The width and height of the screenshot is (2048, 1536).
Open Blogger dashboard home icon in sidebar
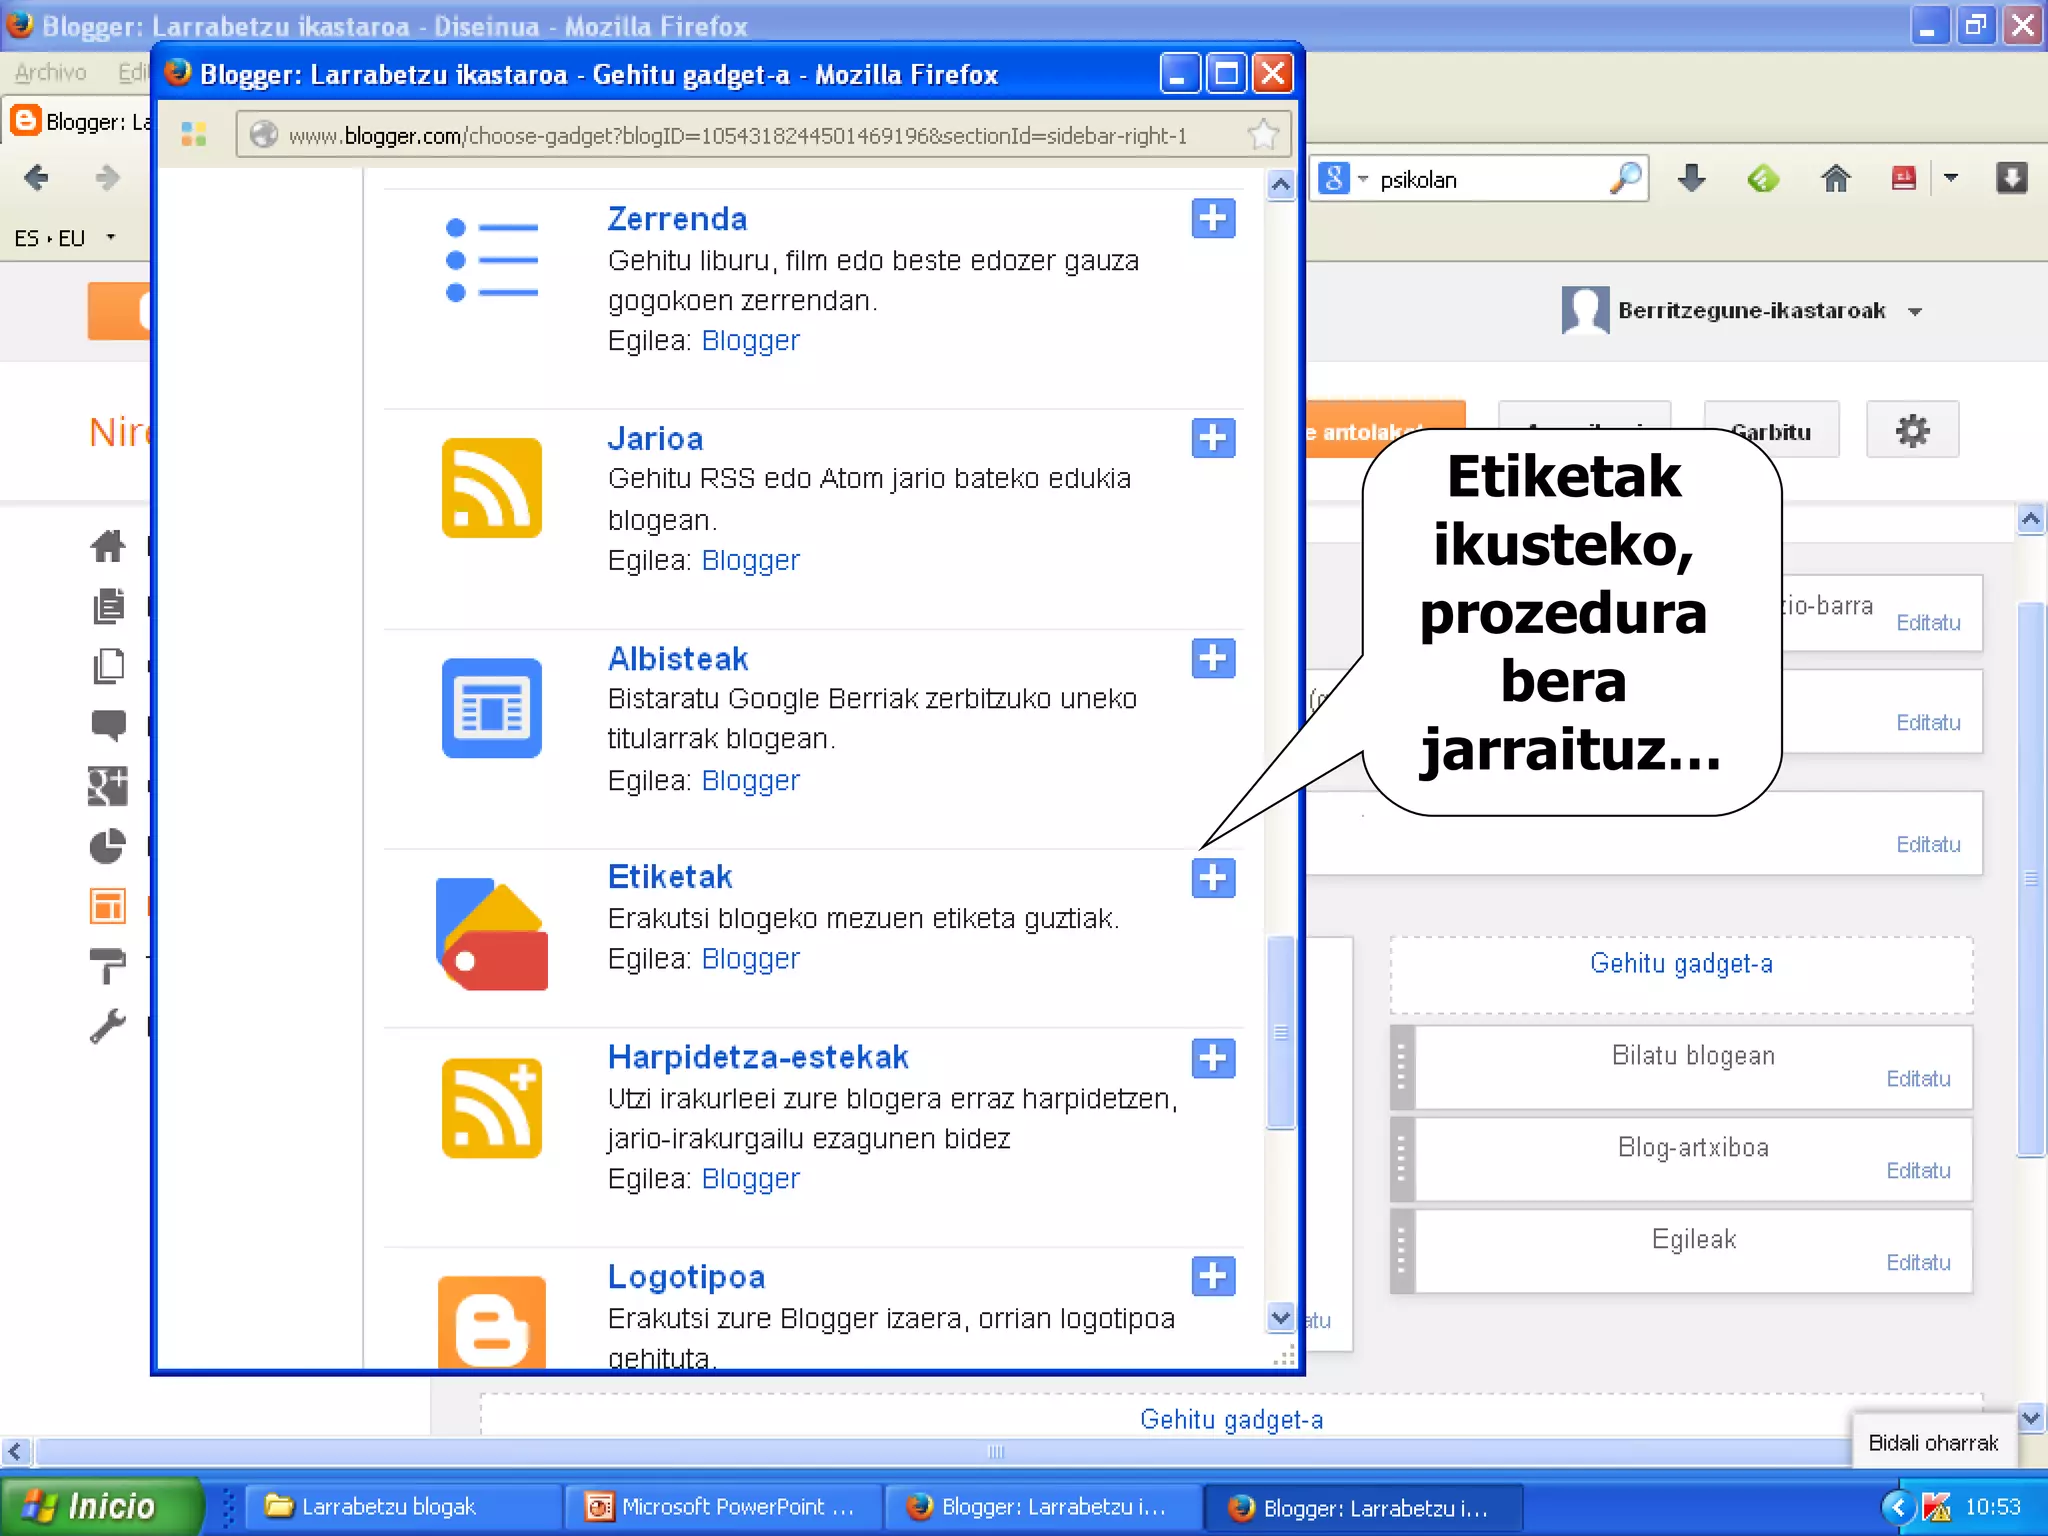pos(108,546)
